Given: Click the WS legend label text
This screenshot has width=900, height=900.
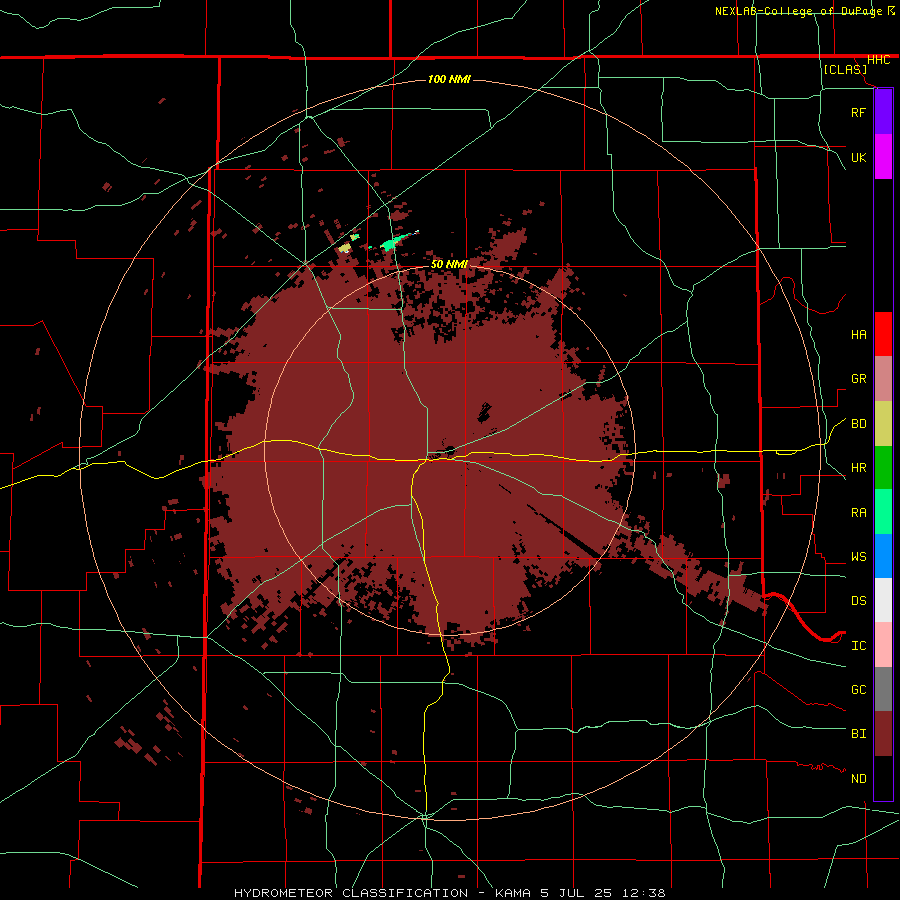Looking at the screenshot, I should [858, 557].
